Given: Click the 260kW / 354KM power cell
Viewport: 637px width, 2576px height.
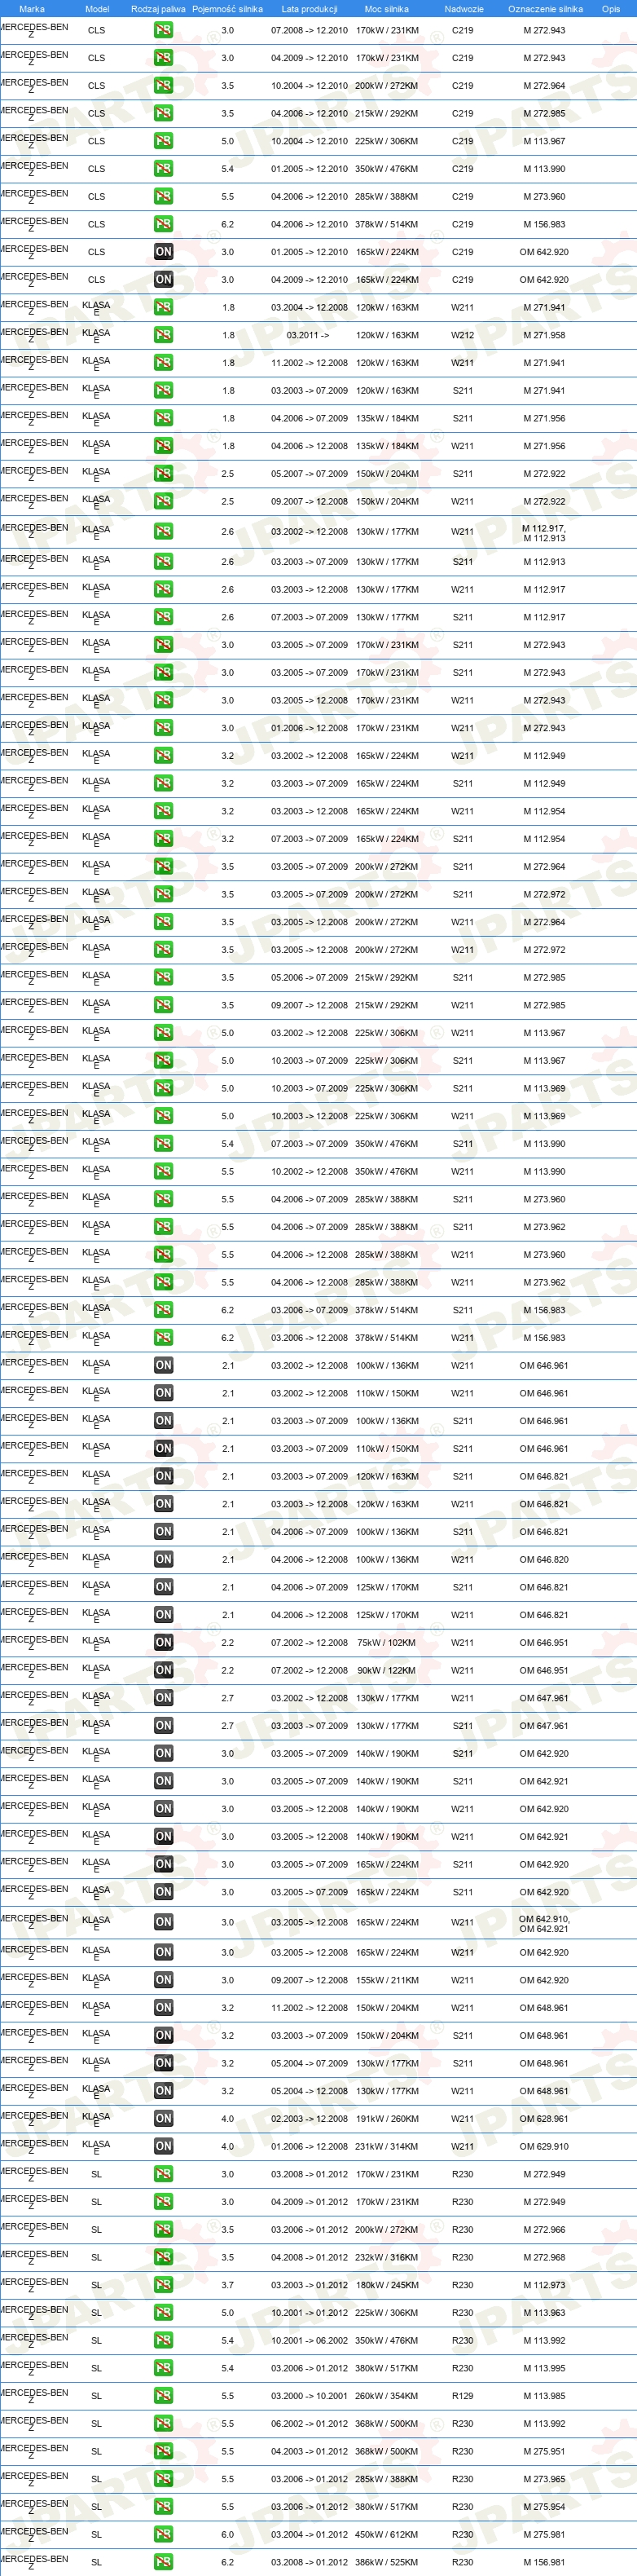Looking at the screenshot, I should coord(387,2397).
